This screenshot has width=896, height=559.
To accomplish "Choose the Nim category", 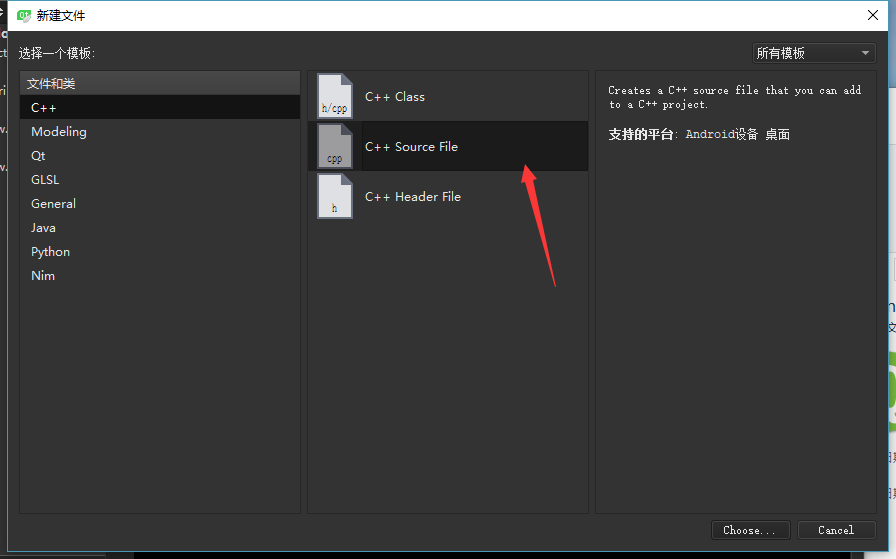I will [x=160, y=275].
